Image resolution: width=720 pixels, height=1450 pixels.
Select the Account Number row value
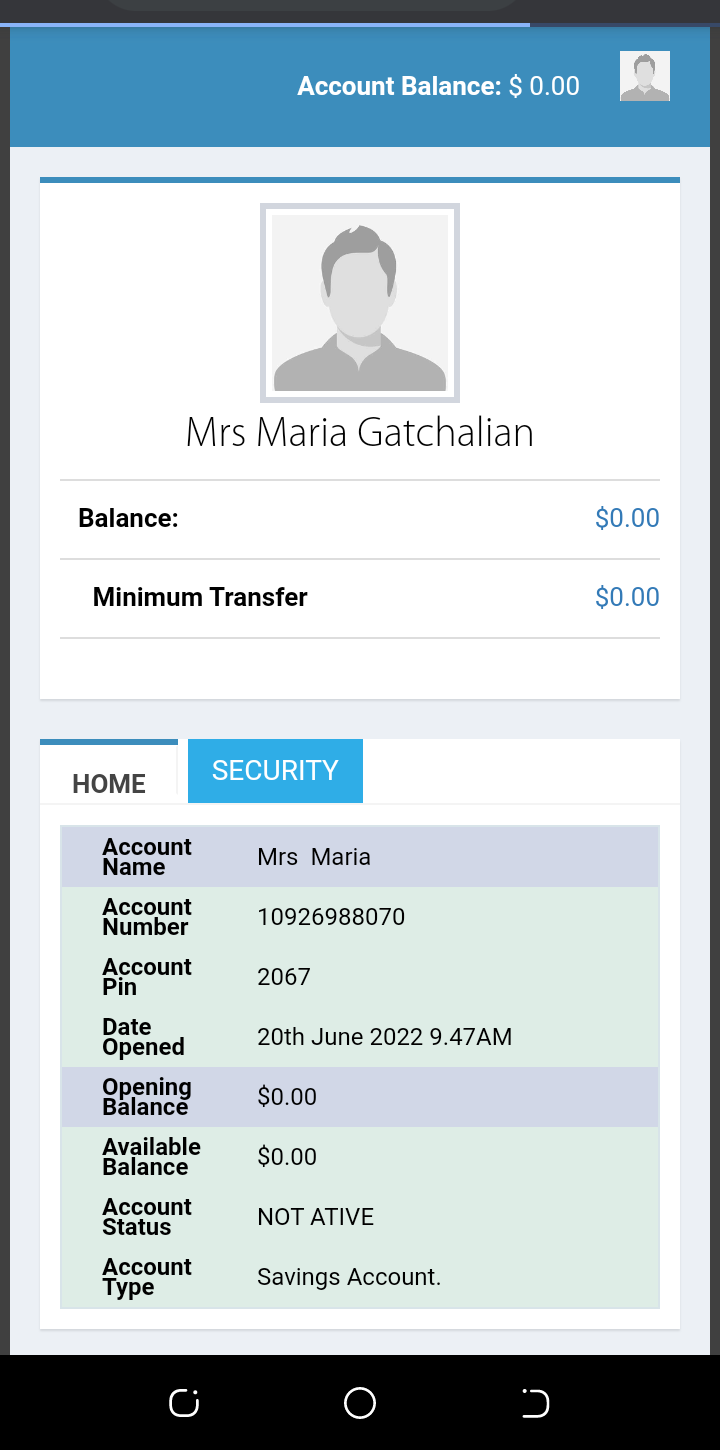point(331,917)
